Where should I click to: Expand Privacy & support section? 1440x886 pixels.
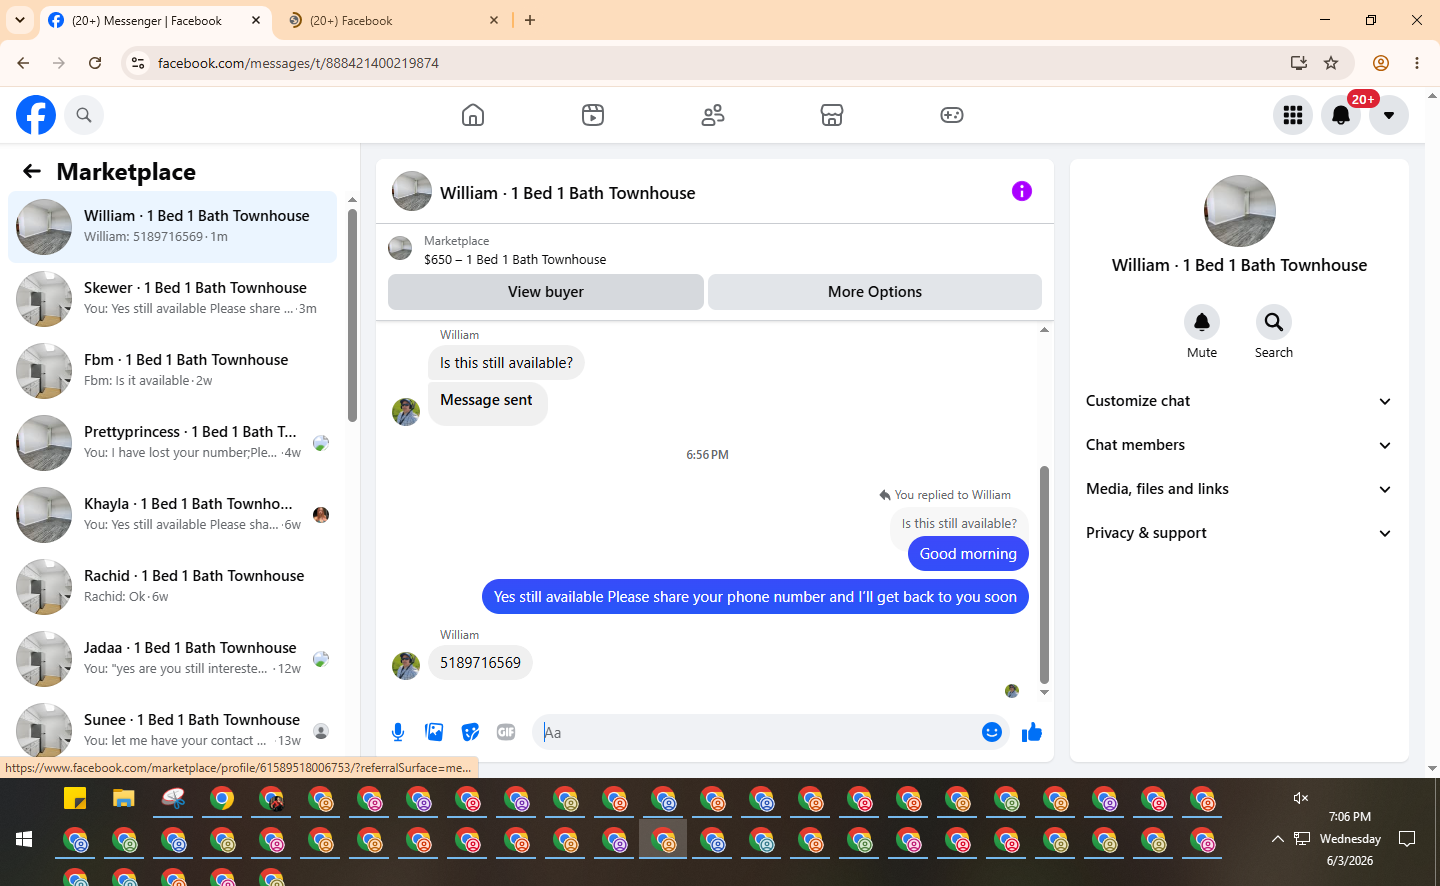tap(1239, 533)
